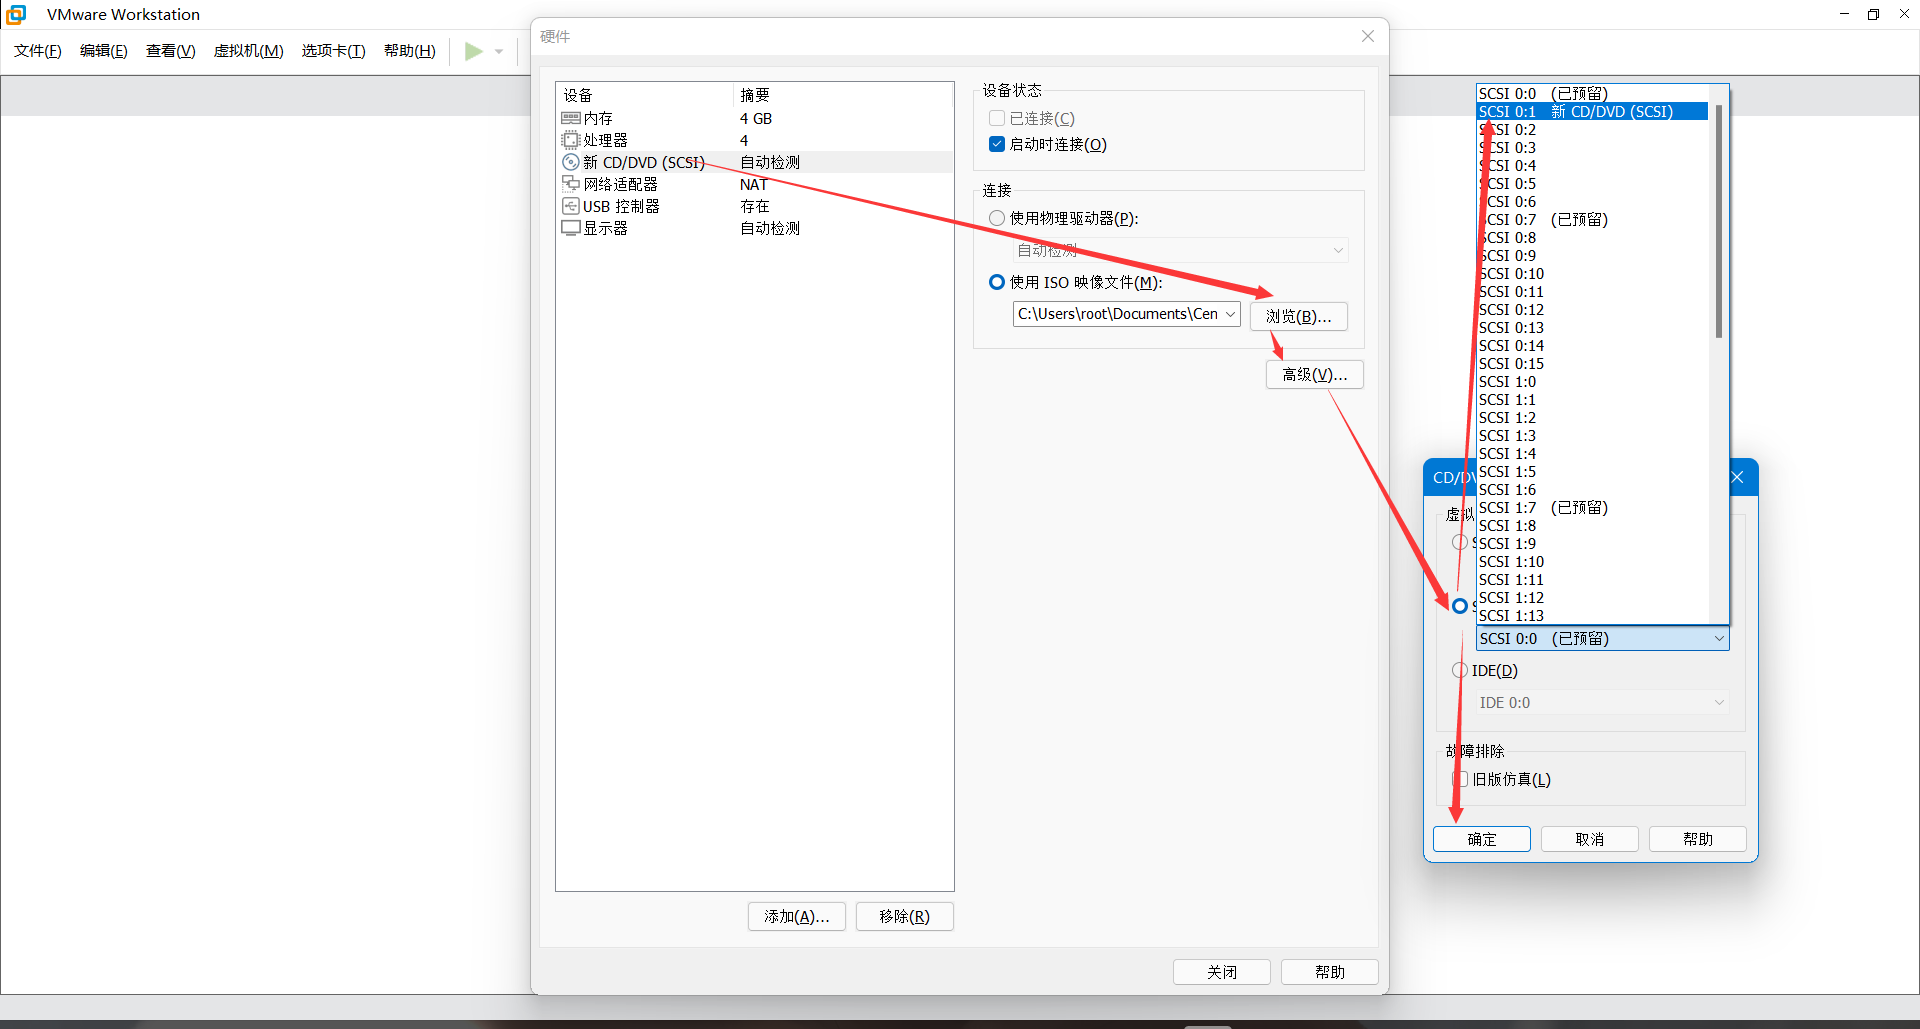This screenshot has width=1920, height=1029.
Task: Select SCSI 1:13 in the list
Action: pos(1592,615)
